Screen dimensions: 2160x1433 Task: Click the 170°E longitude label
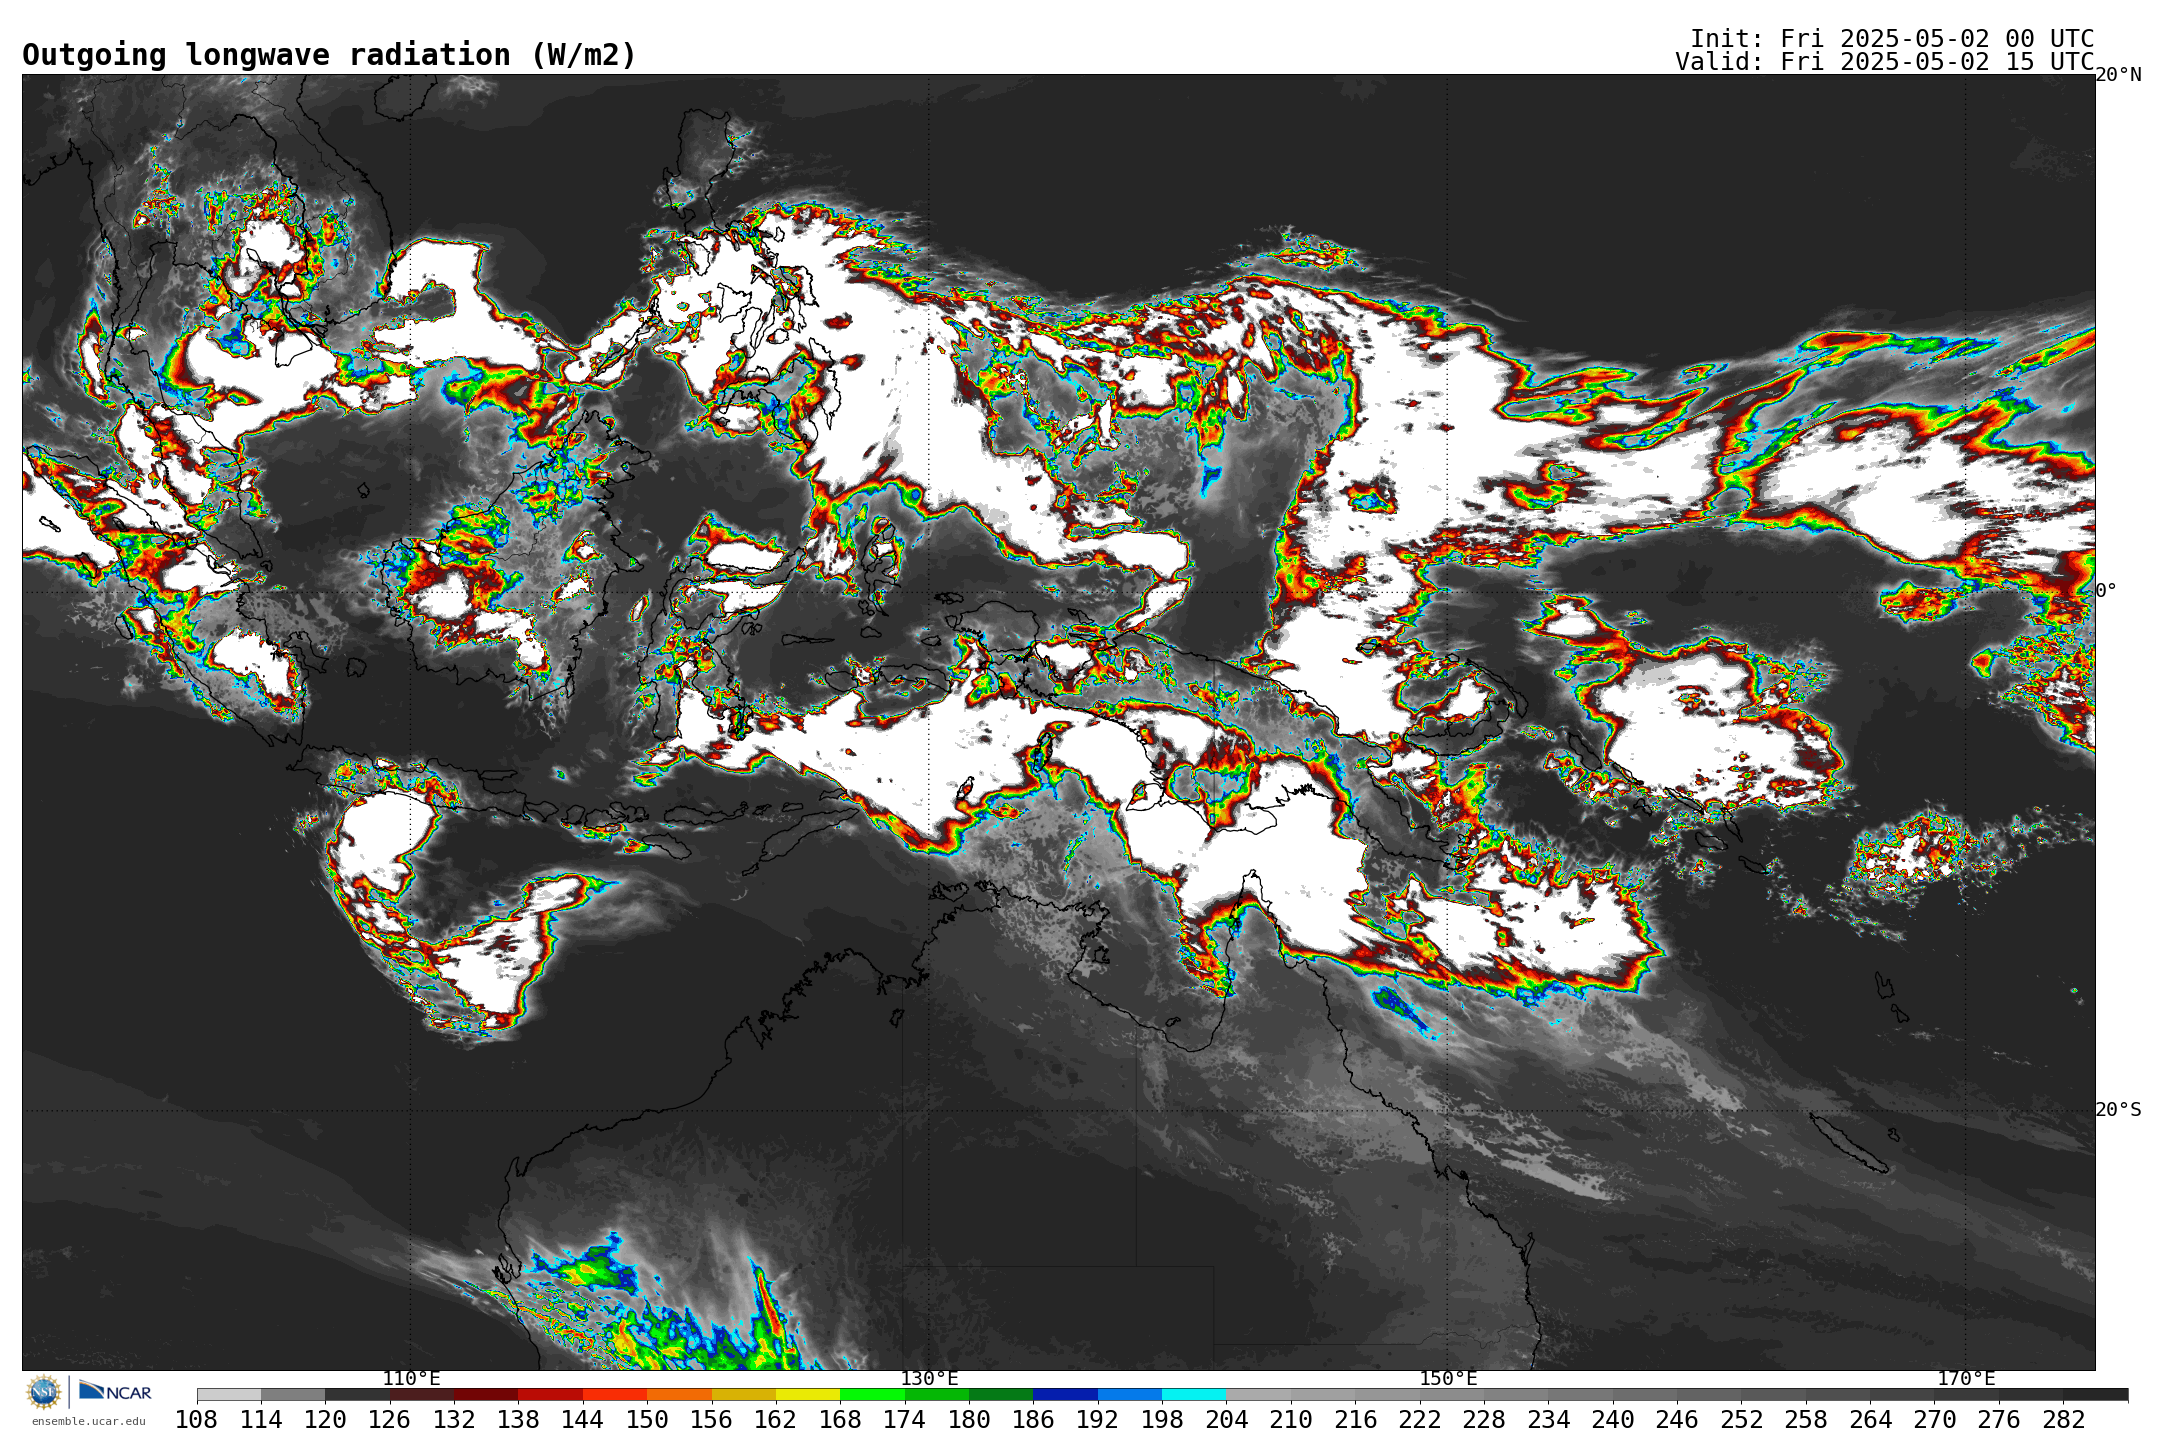click(1966, 1379)
